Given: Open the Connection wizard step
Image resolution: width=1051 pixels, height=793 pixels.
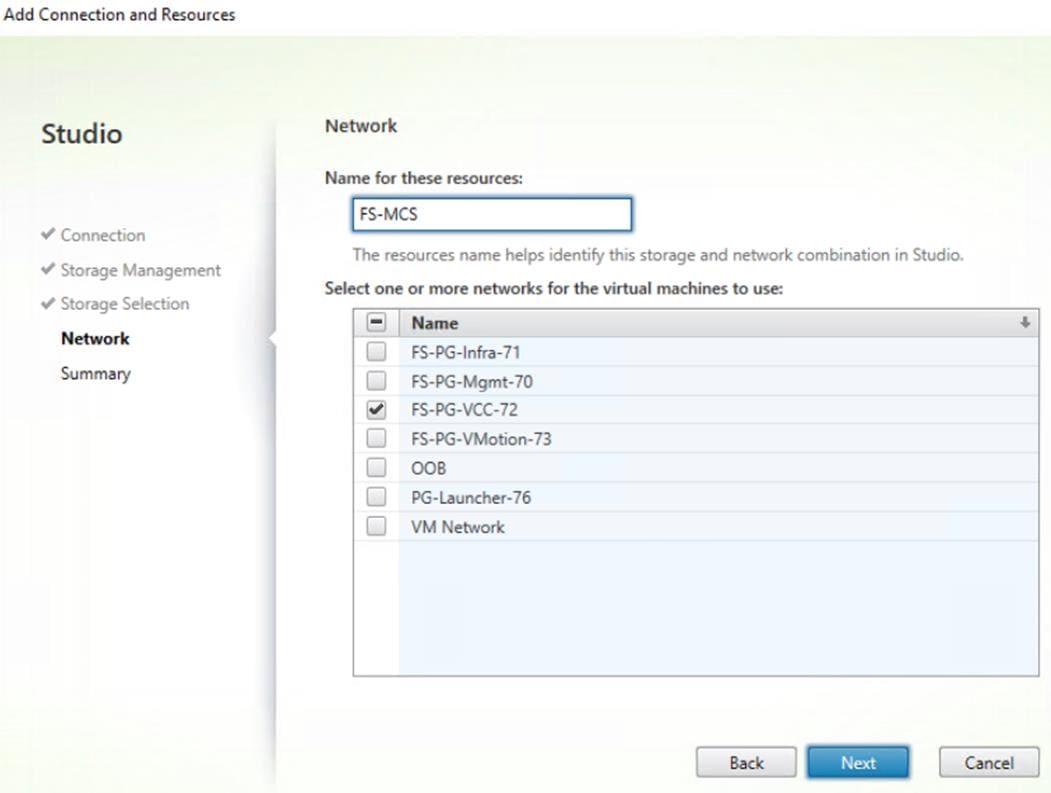Looking at the screenshot, I should click(103, 235).
